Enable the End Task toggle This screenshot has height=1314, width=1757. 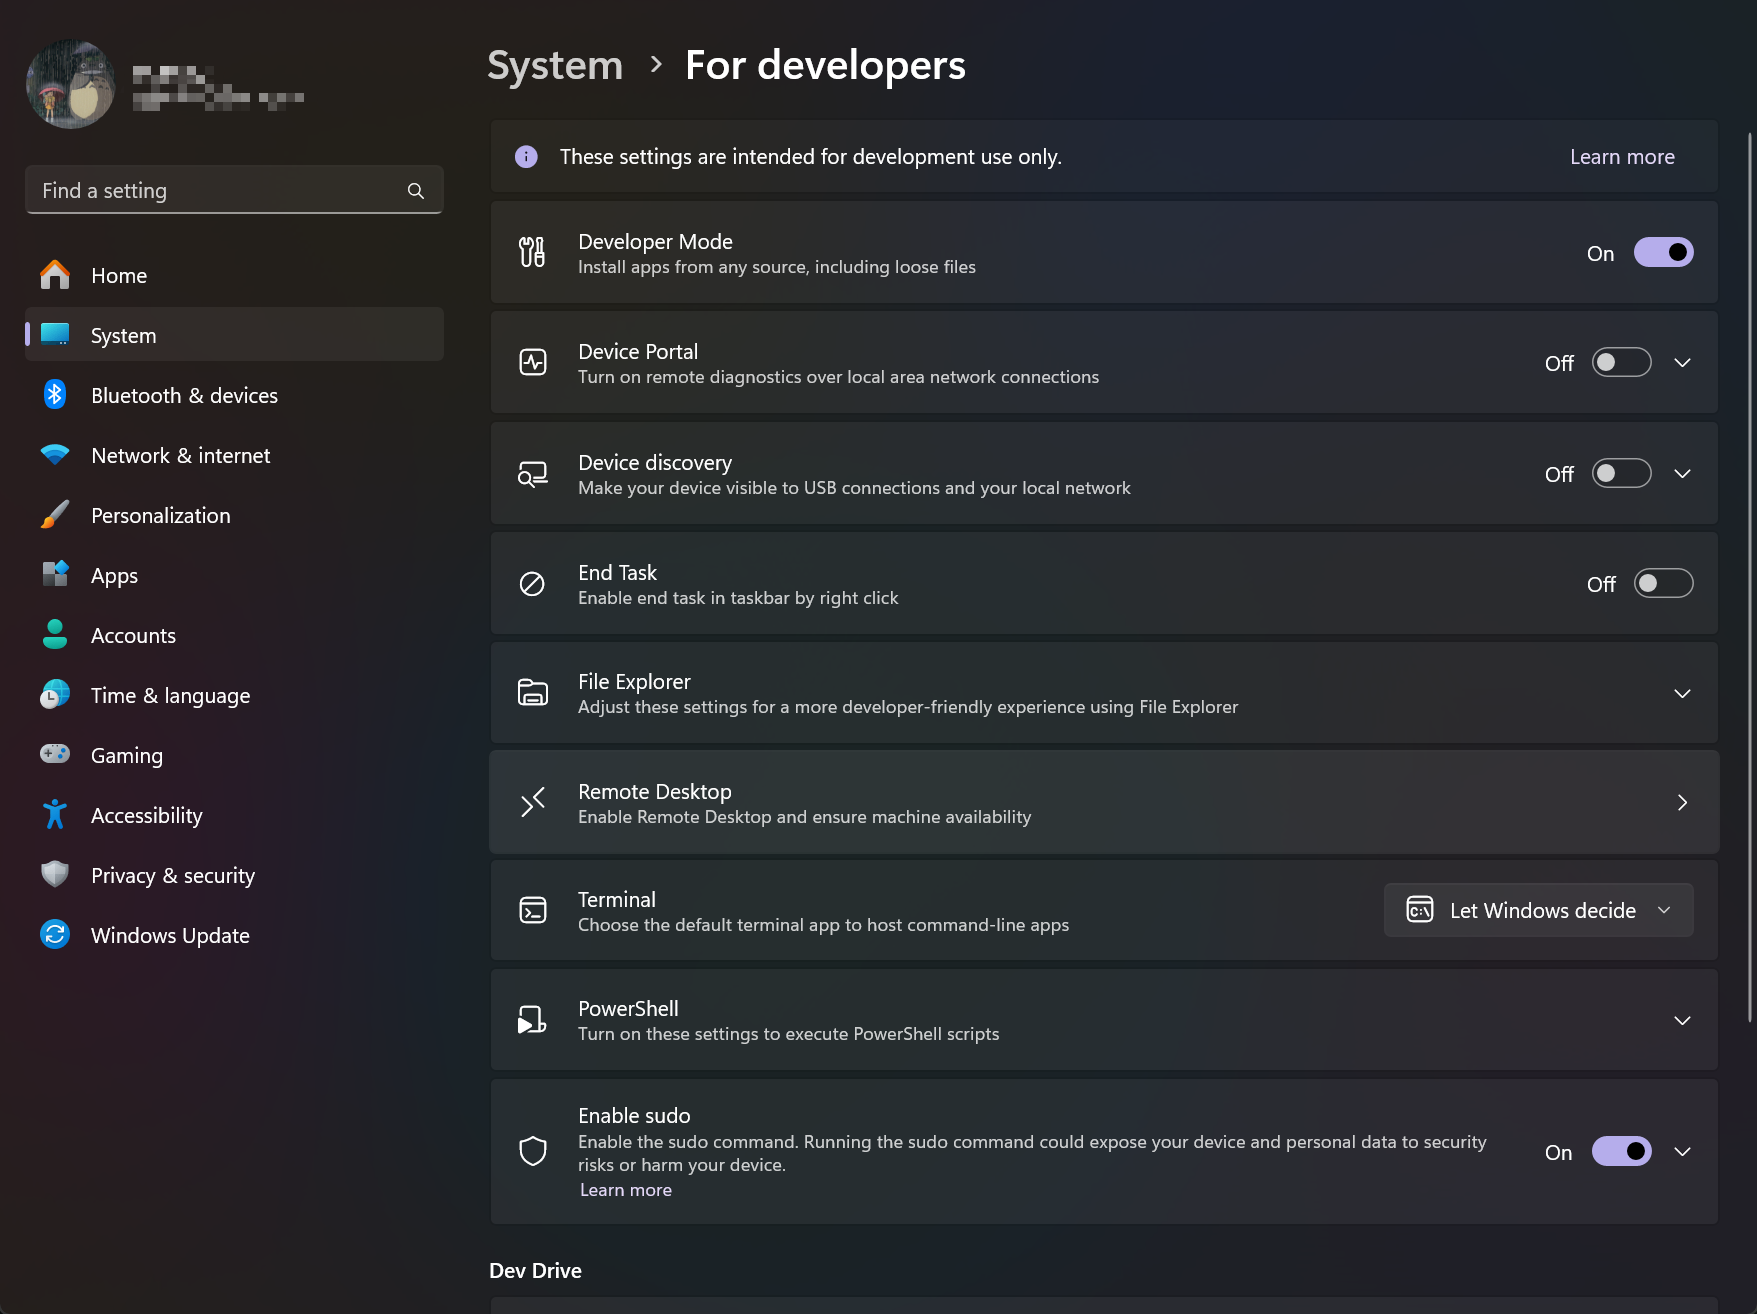[1664, 583]
